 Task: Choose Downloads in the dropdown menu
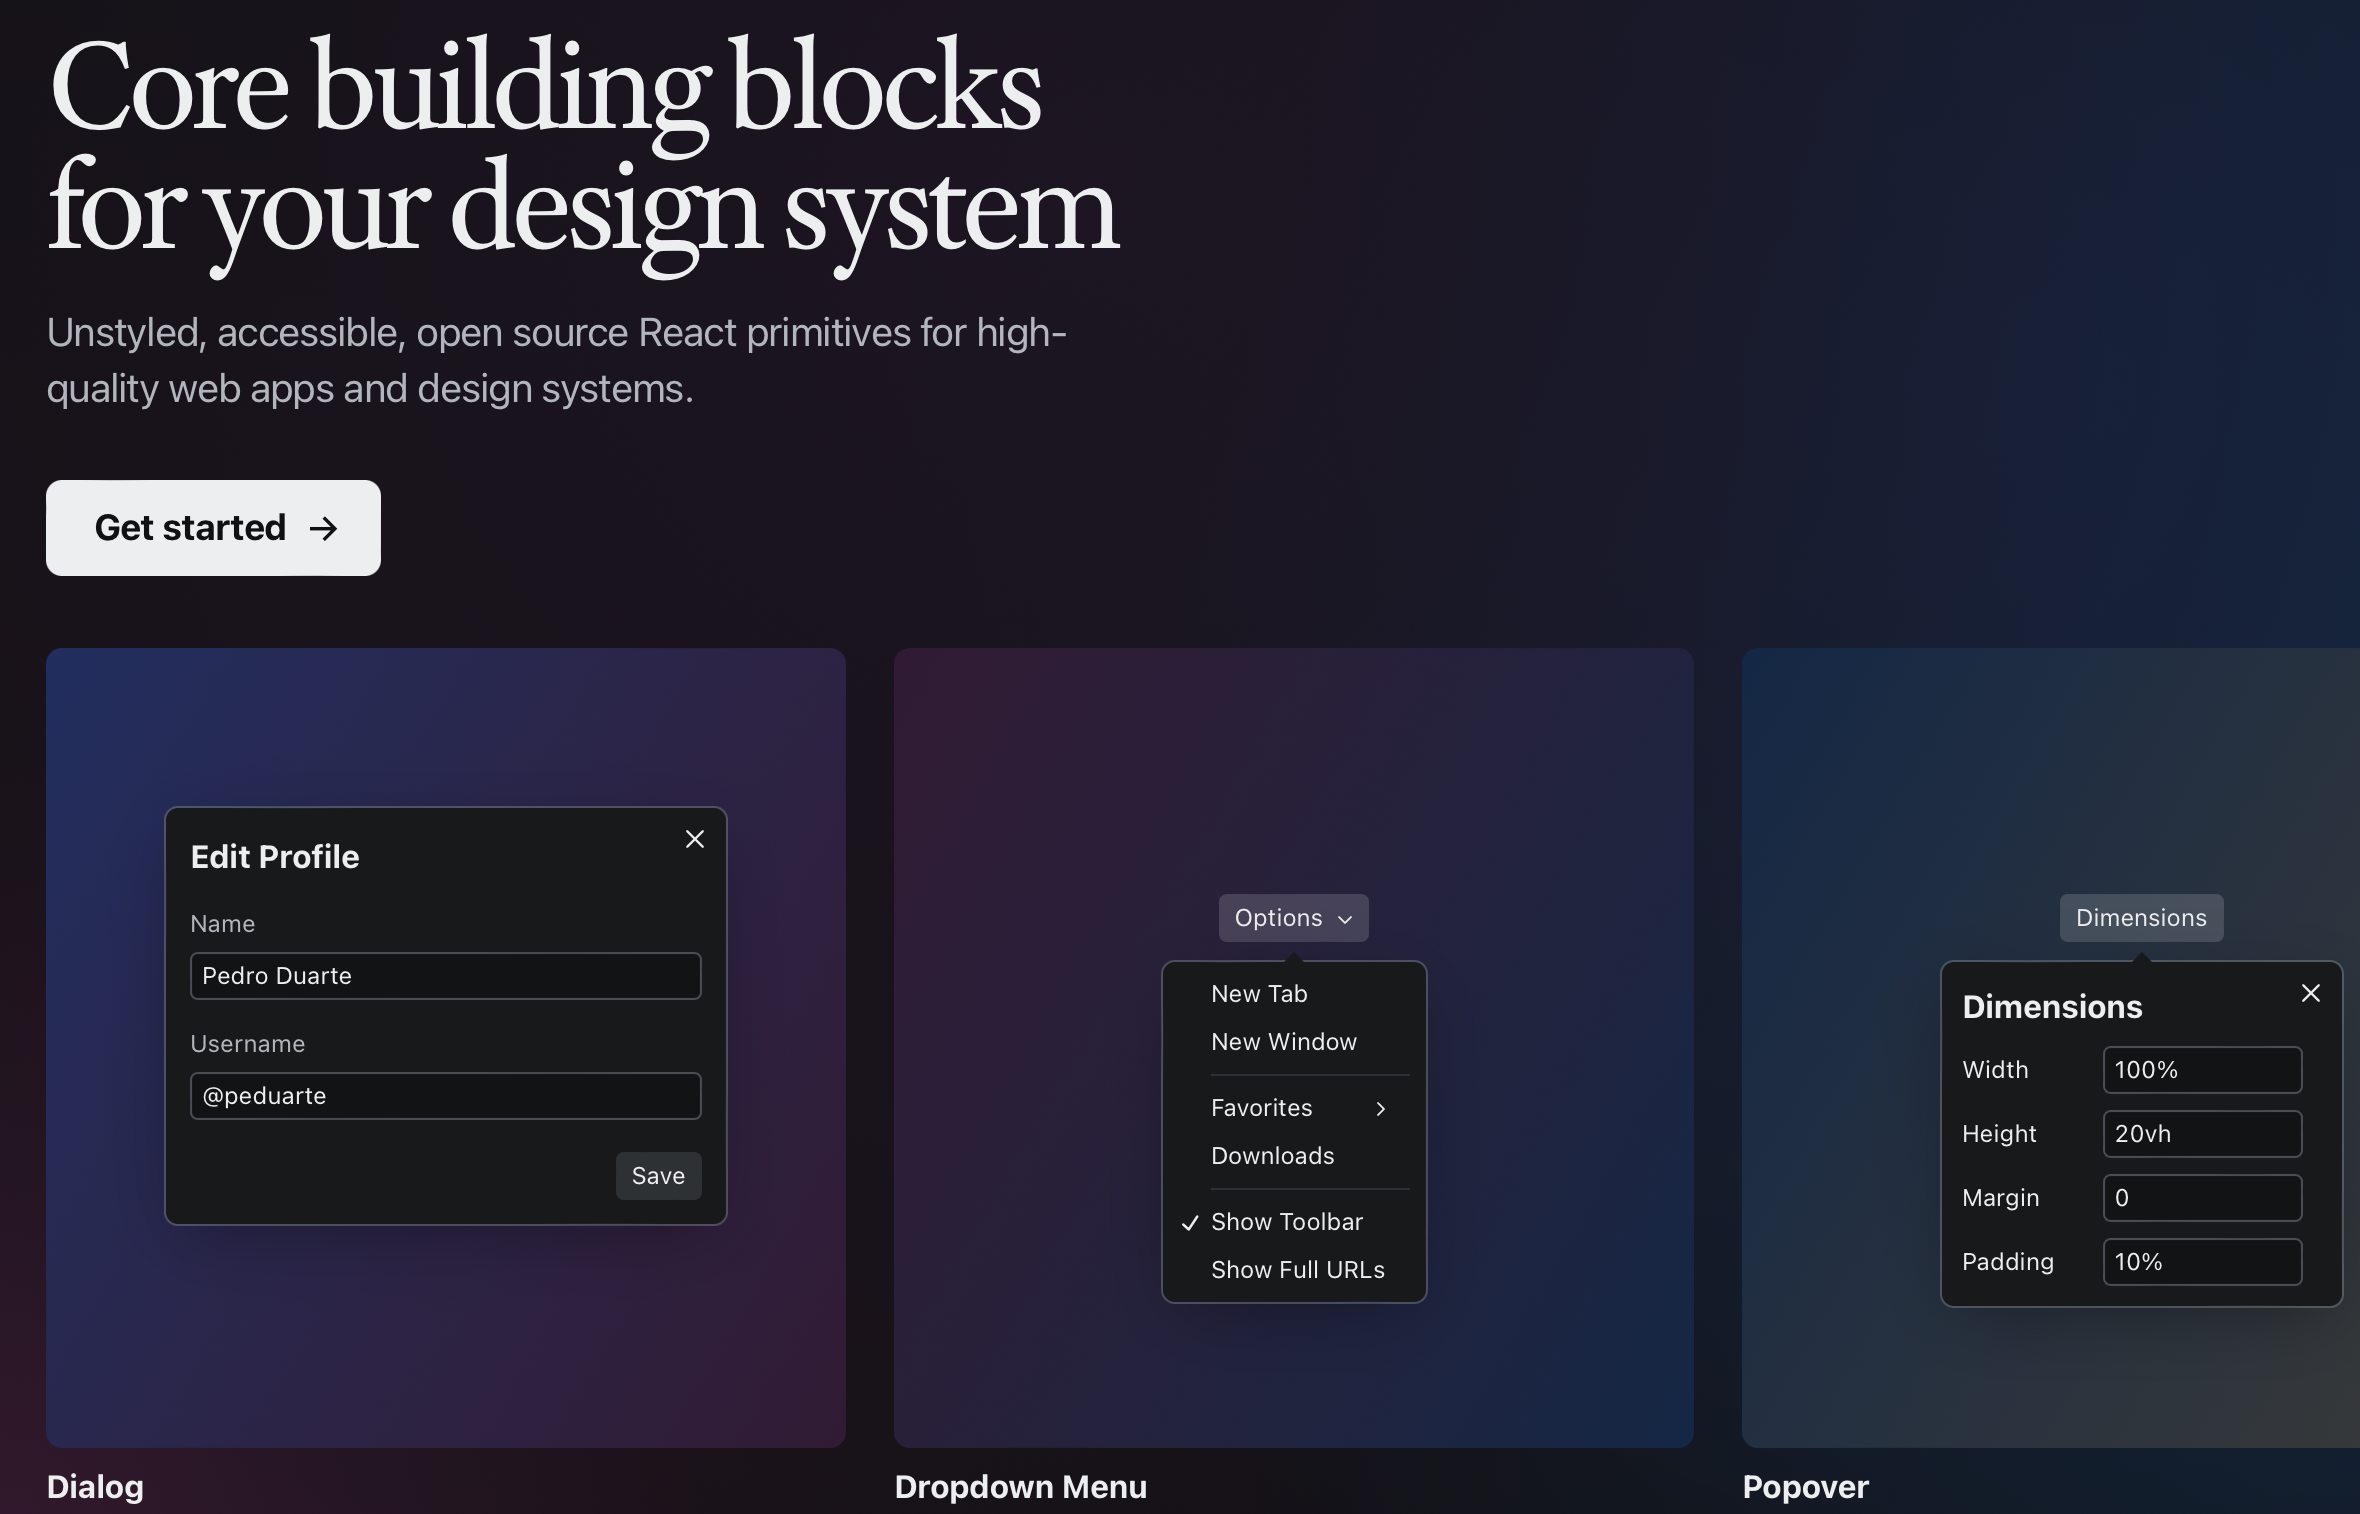pos(1272,1156)
